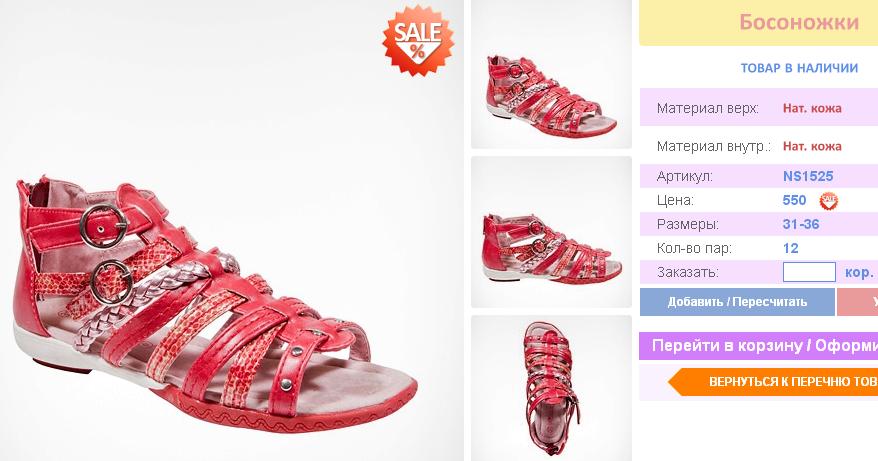
Task: Focus the Заказать quantity input field
Action: tap(809, 272)
